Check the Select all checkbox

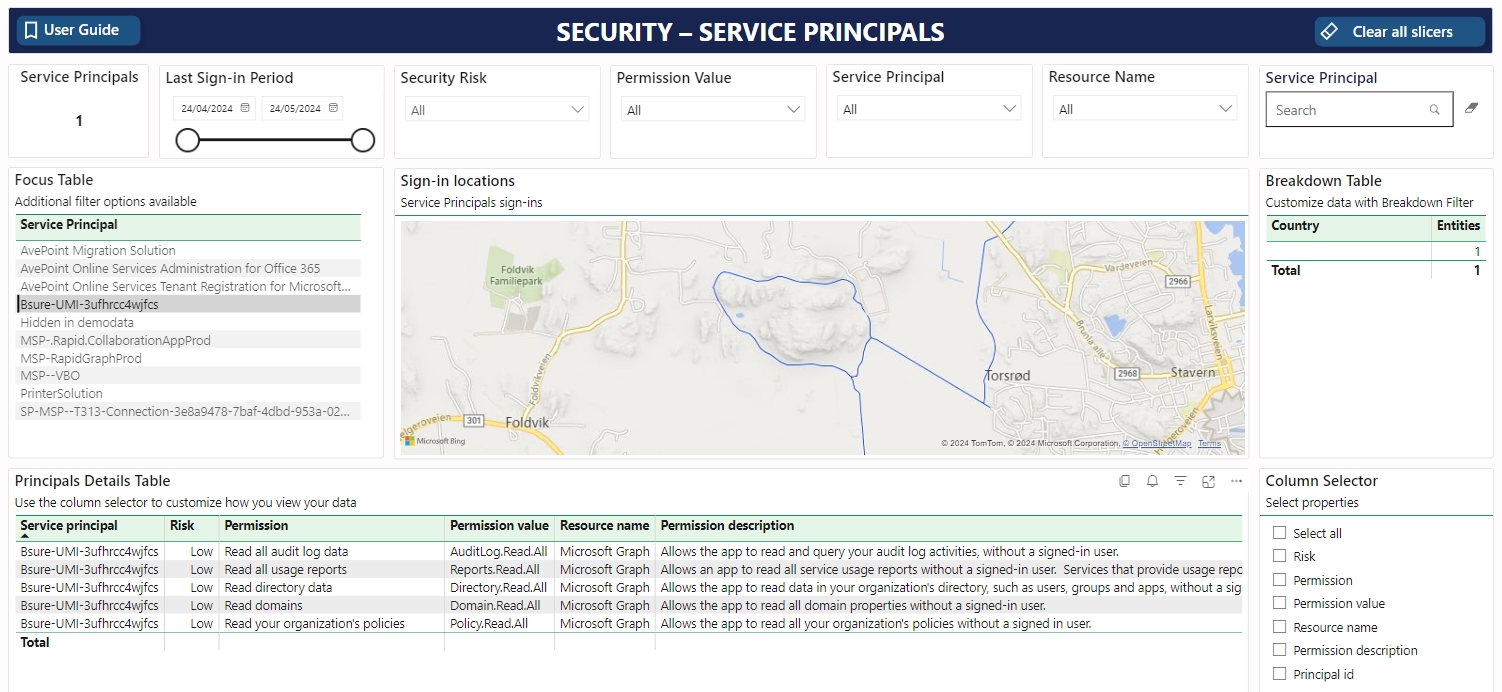1279,533
